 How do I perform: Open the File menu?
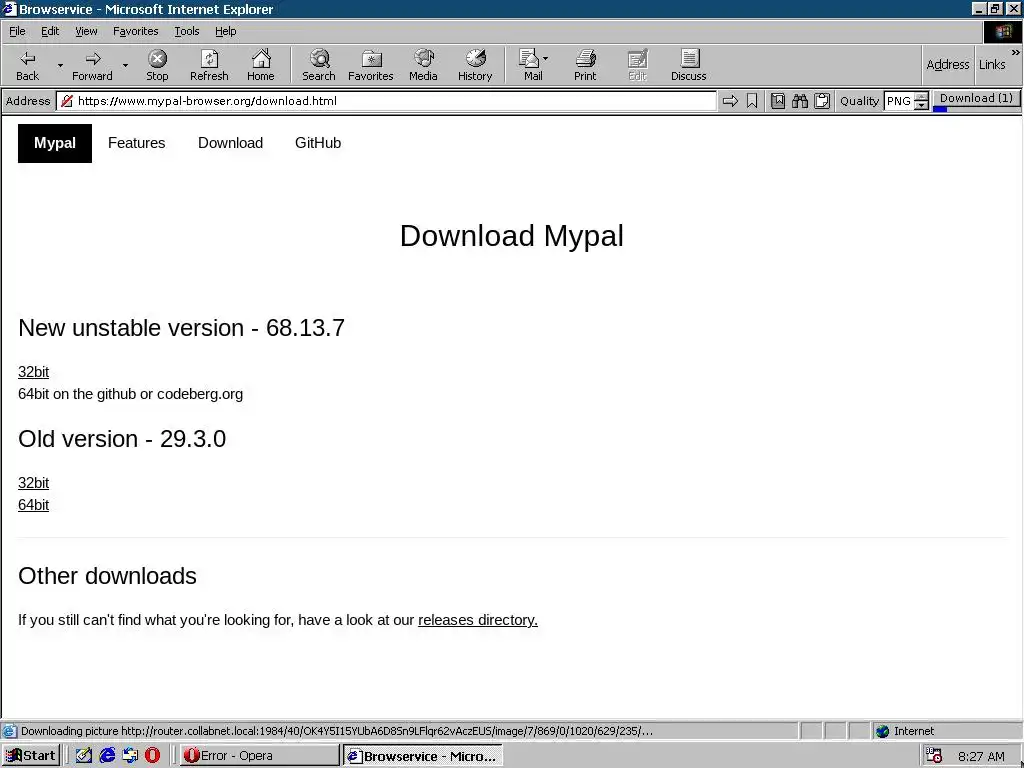tap(17, 31)
